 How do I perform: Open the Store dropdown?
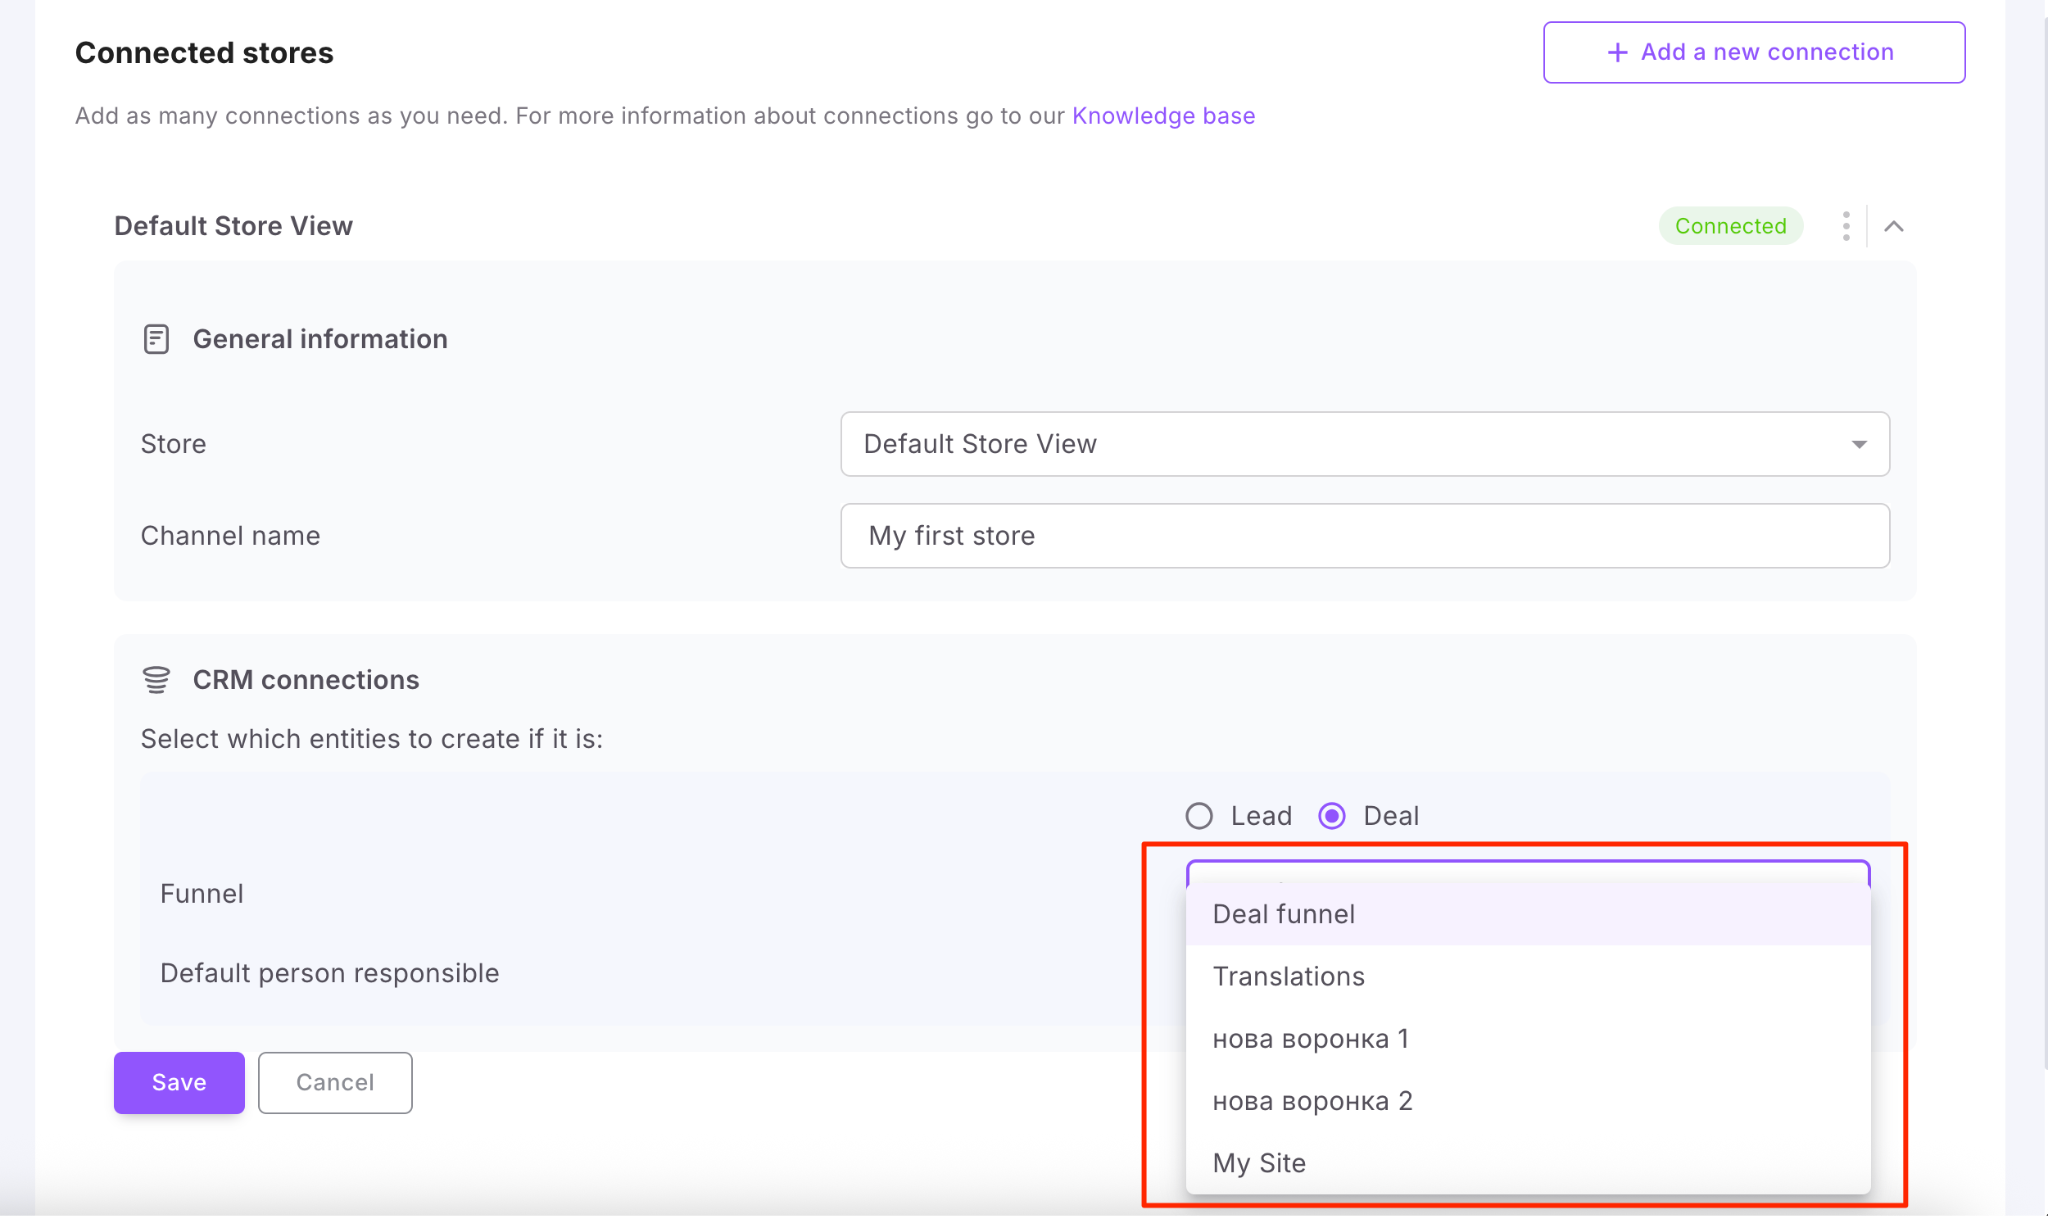1364,444
